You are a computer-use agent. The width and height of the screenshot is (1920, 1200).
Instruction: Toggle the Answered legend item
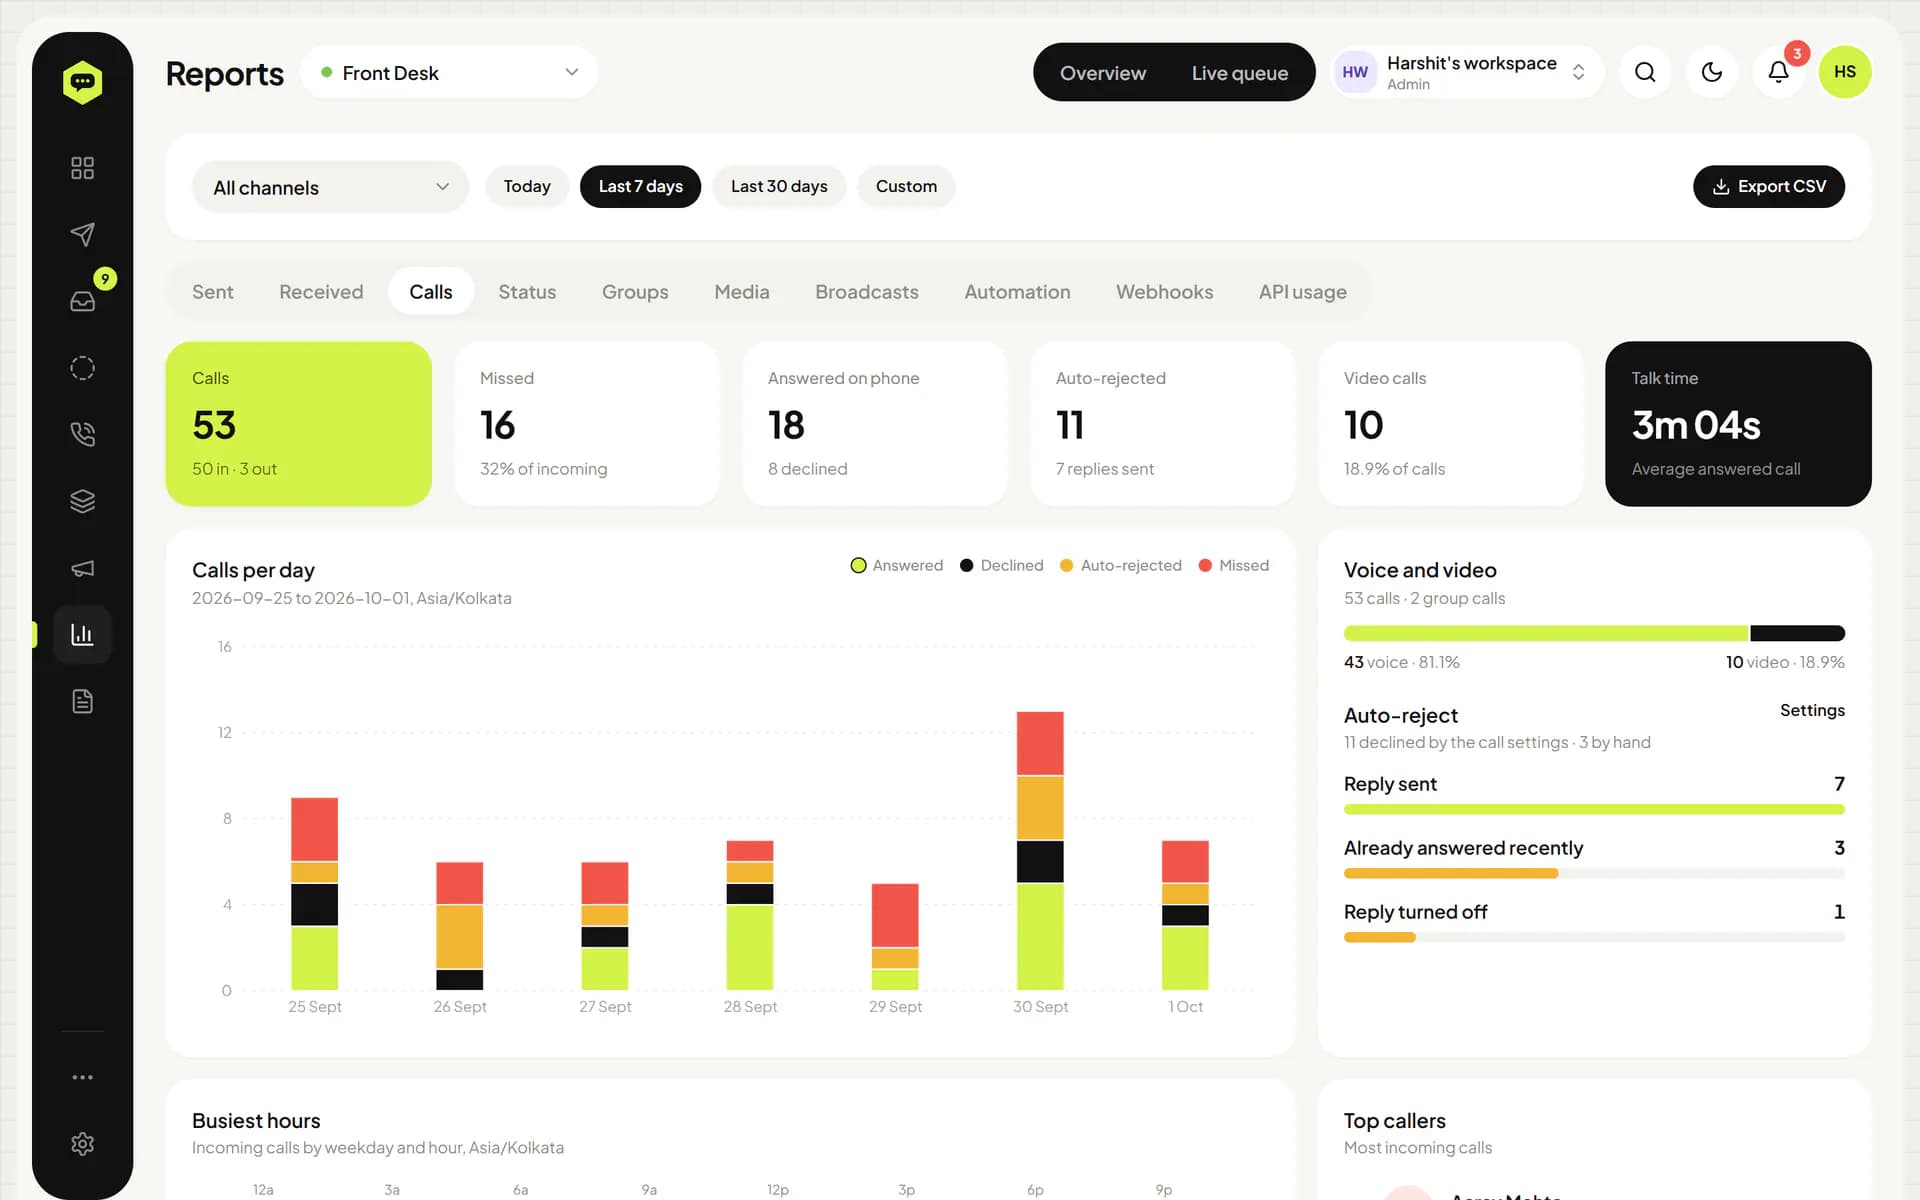(897, 566)
